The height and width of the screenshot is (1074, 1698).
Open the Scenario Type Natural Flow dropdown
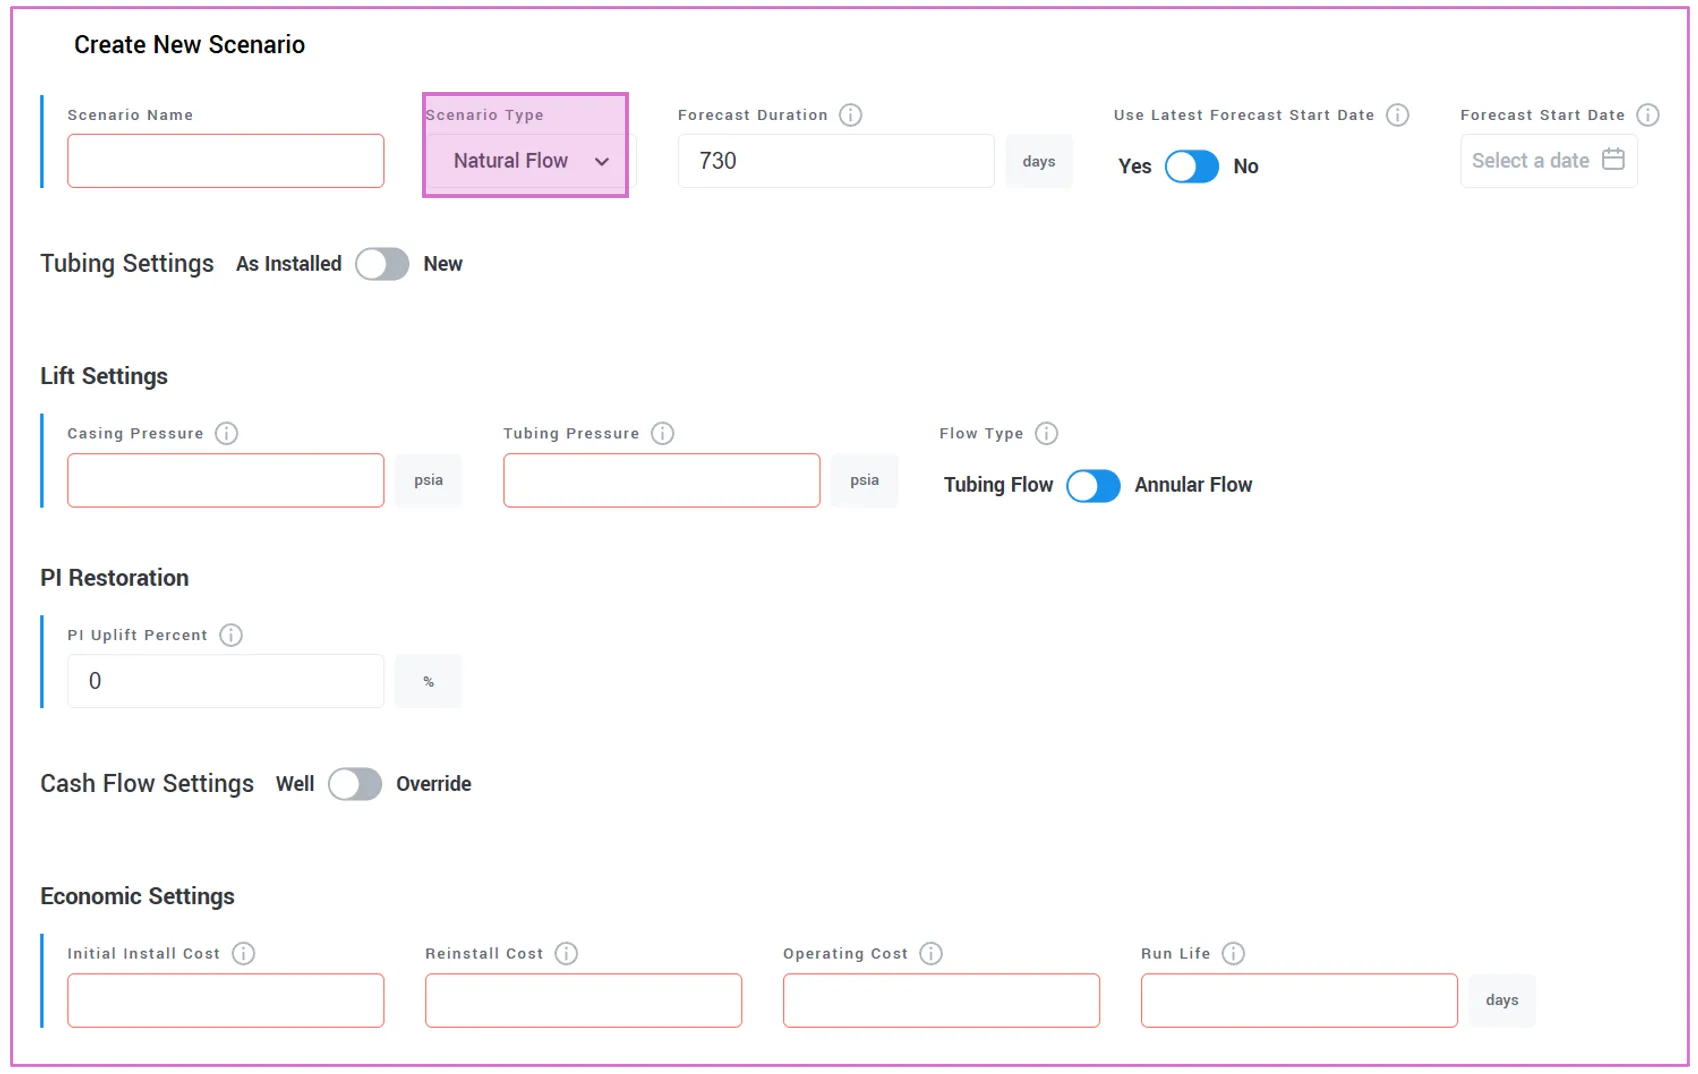[531, 161]
